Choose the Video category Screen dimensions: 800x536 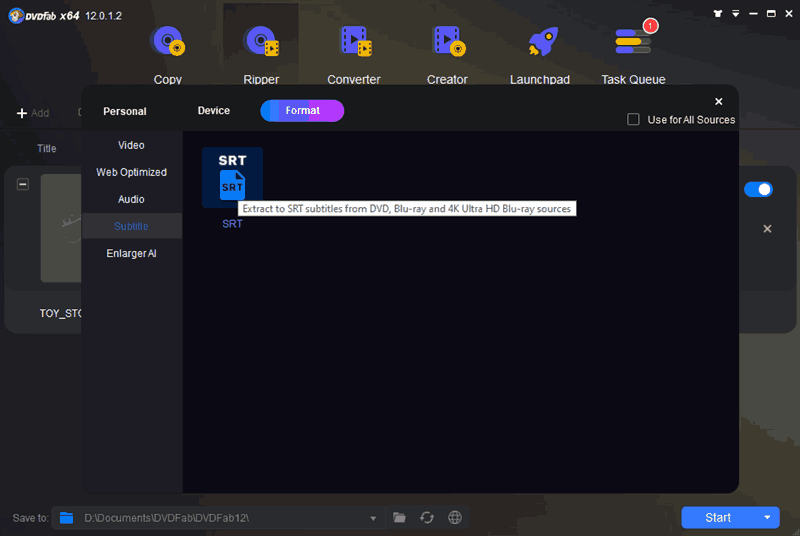[132, 145]
